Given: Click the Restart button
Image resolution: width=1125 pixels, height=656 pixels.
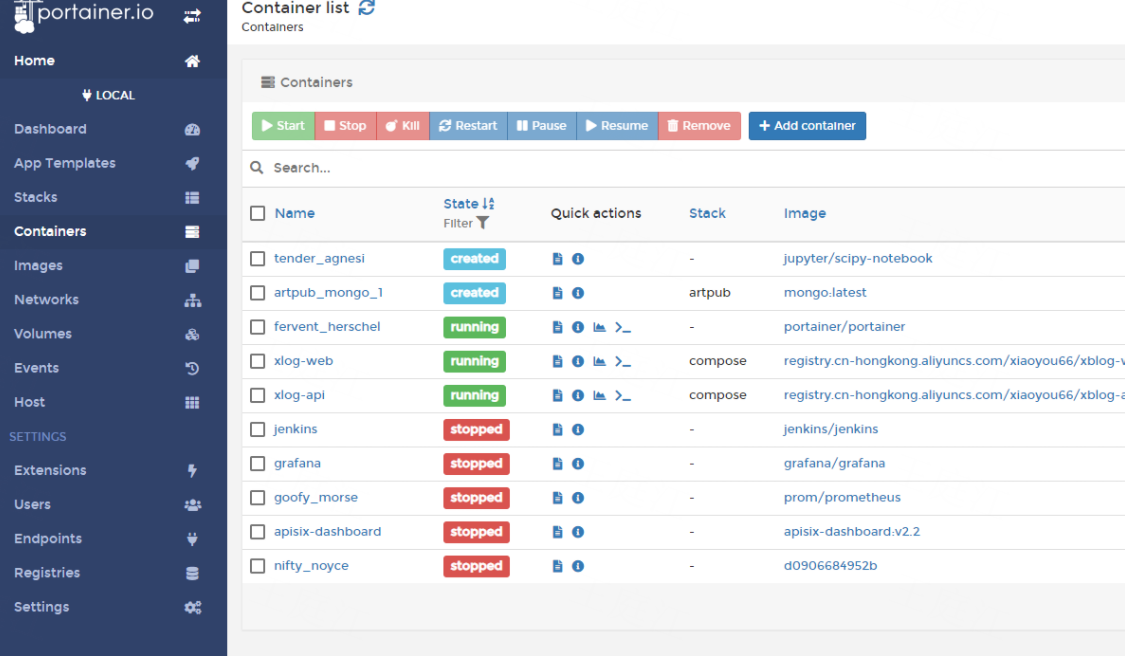Looking at the screenshot, I should (468, 126).
